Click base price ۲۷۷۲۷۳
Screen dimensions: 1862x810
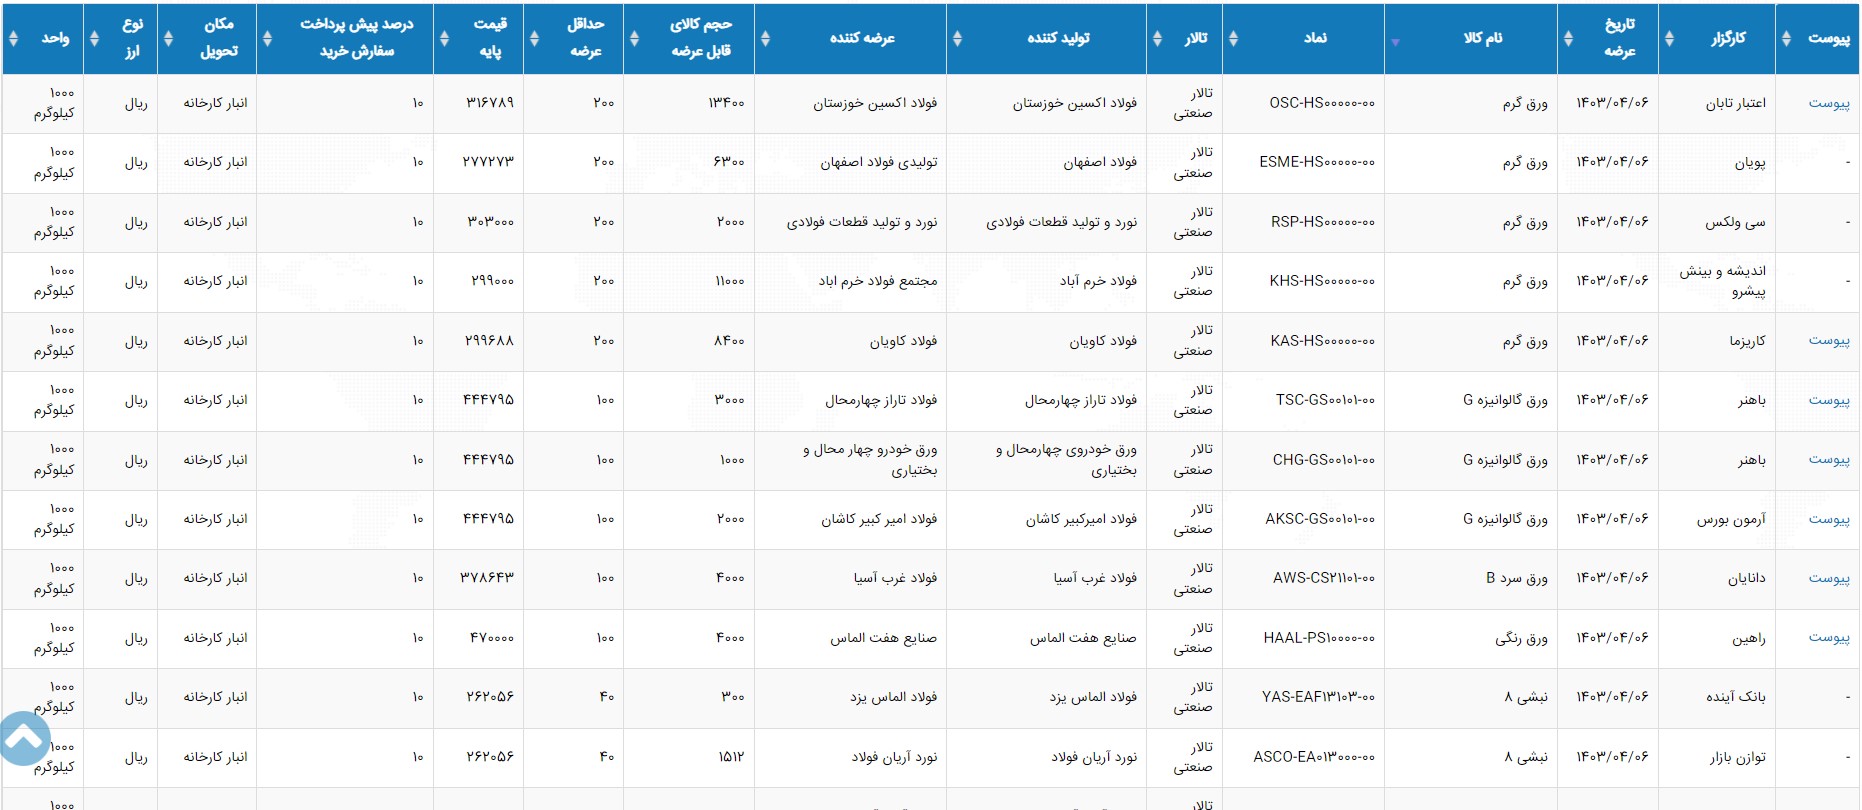click(488, 162)
